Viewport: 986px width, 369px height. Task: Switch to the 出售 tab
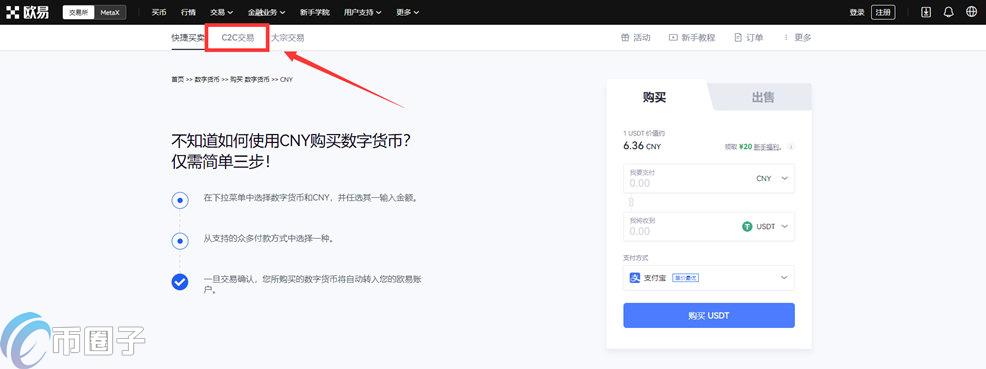(763, 97)
